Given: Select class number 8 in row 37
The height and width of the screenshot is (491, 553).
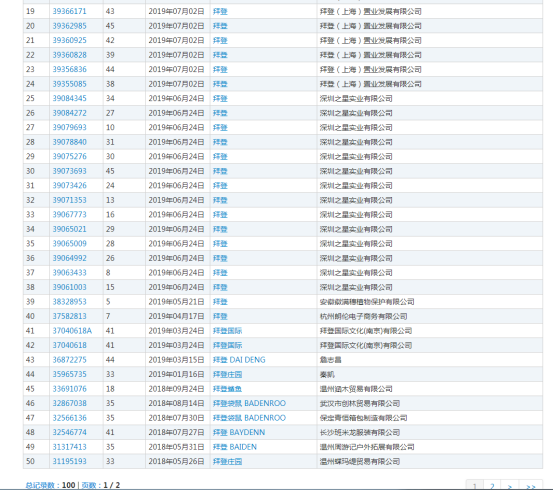Looking at the screenshot, I should click(x=108, y=273).
